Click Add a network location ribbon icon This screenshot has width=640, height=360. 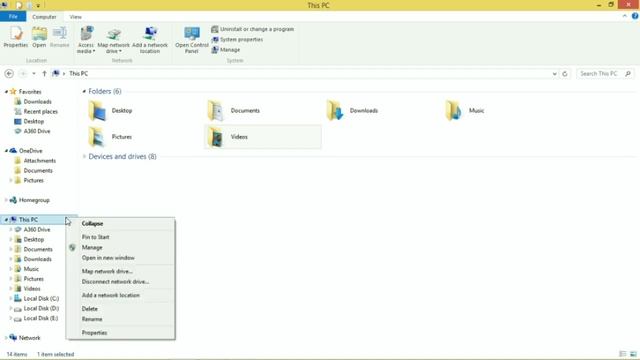click(150, 40)
